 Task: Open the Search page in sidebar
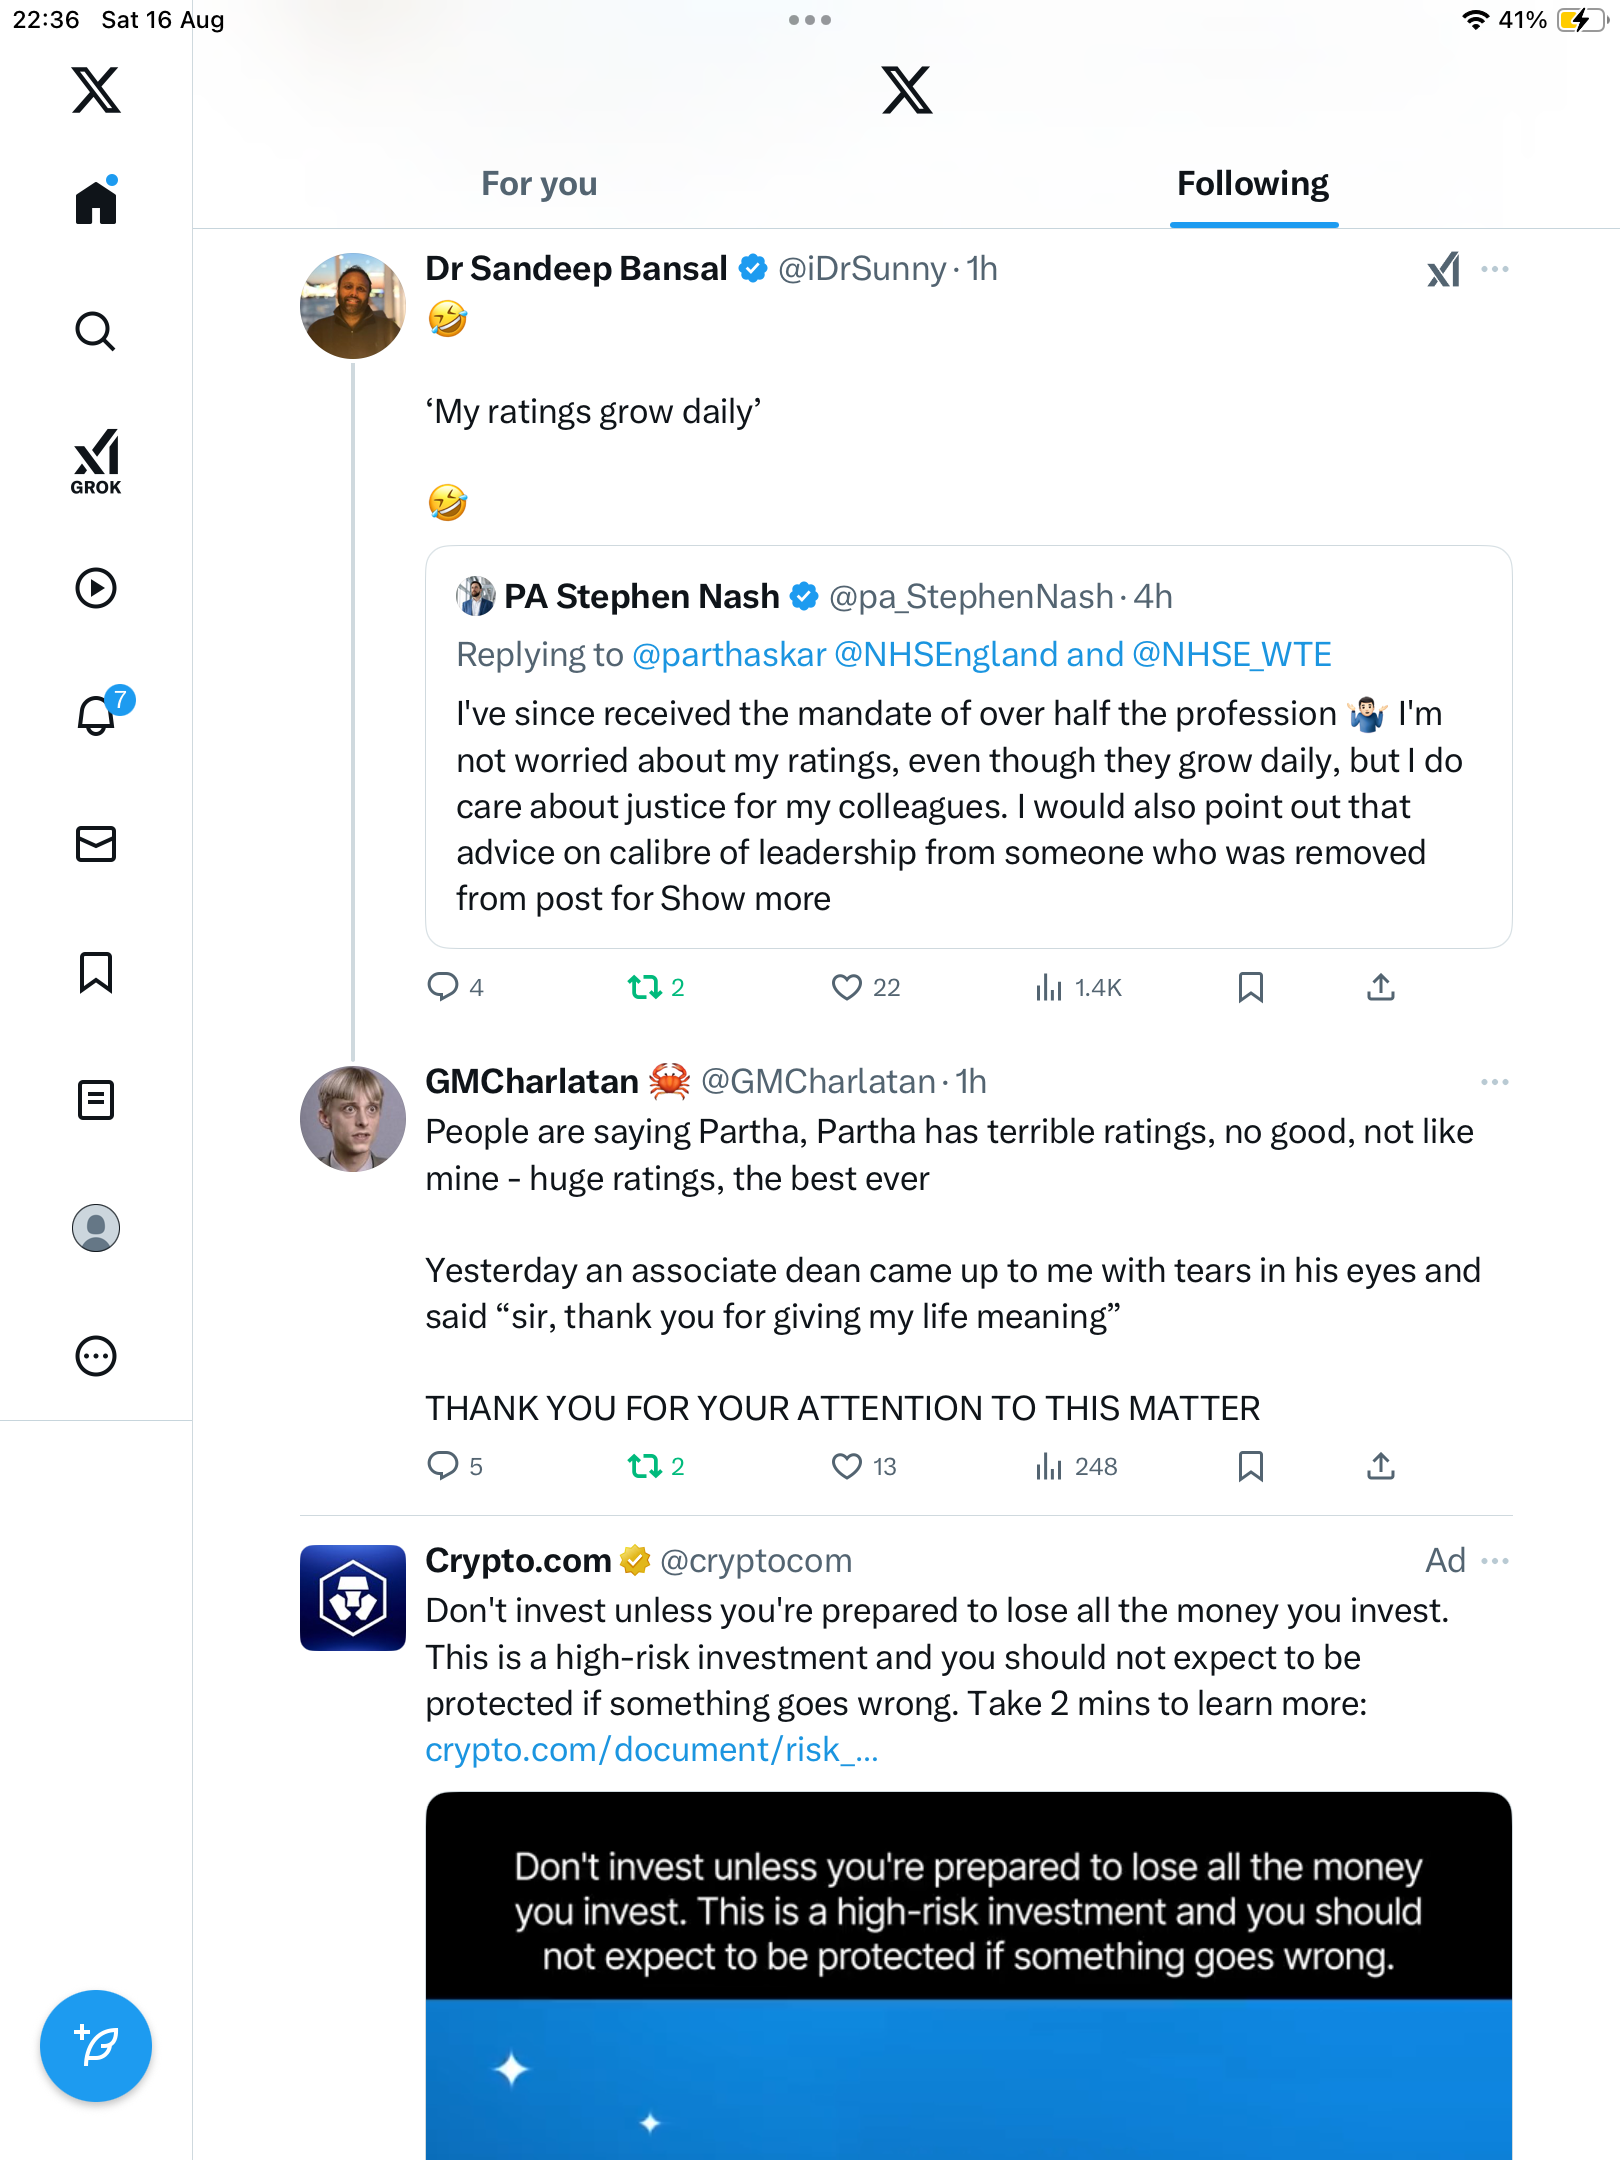tap(96, 331)
